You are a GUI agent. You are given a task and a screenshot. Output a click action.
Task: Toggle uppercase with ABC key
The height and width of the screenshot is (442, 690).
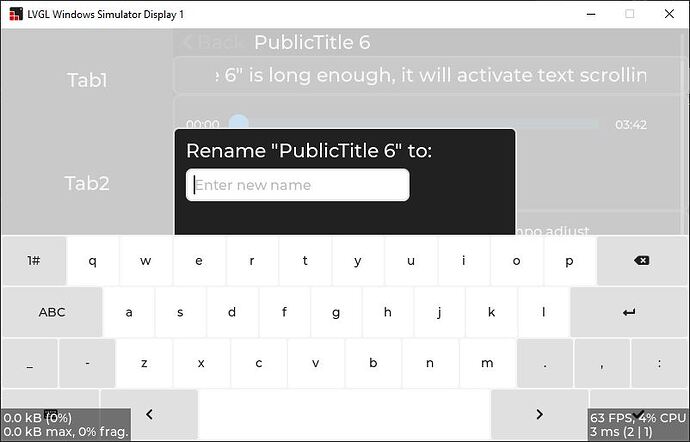52,312
